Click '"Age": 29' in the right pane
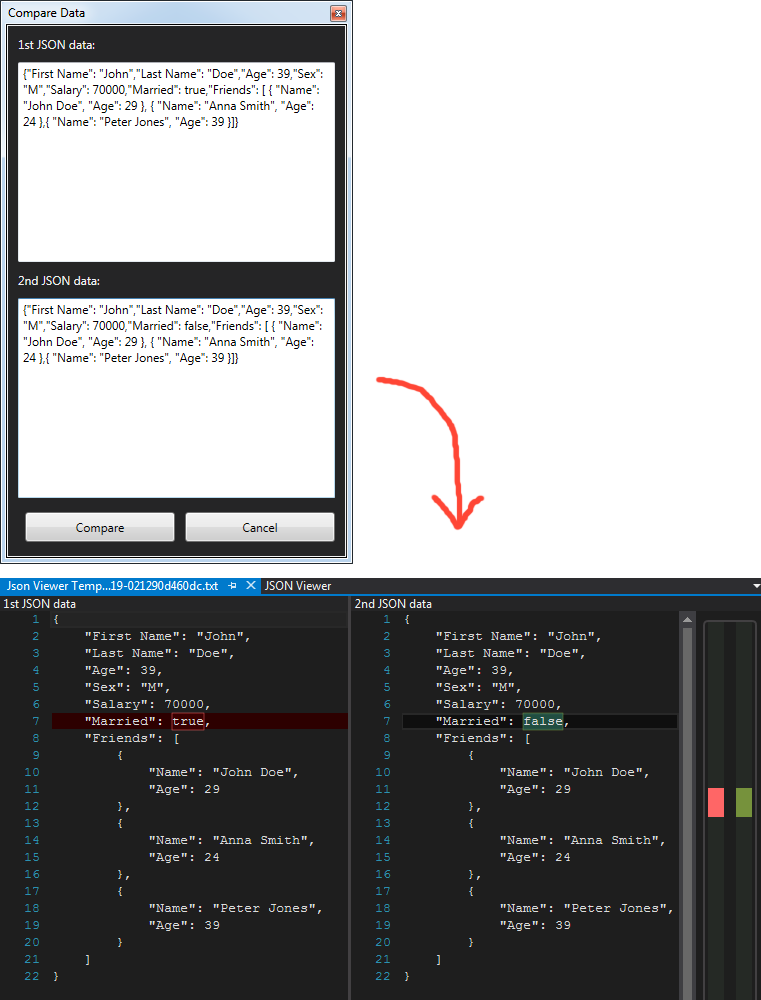This screenshot has height=1000, width=761. click(535, 789)
